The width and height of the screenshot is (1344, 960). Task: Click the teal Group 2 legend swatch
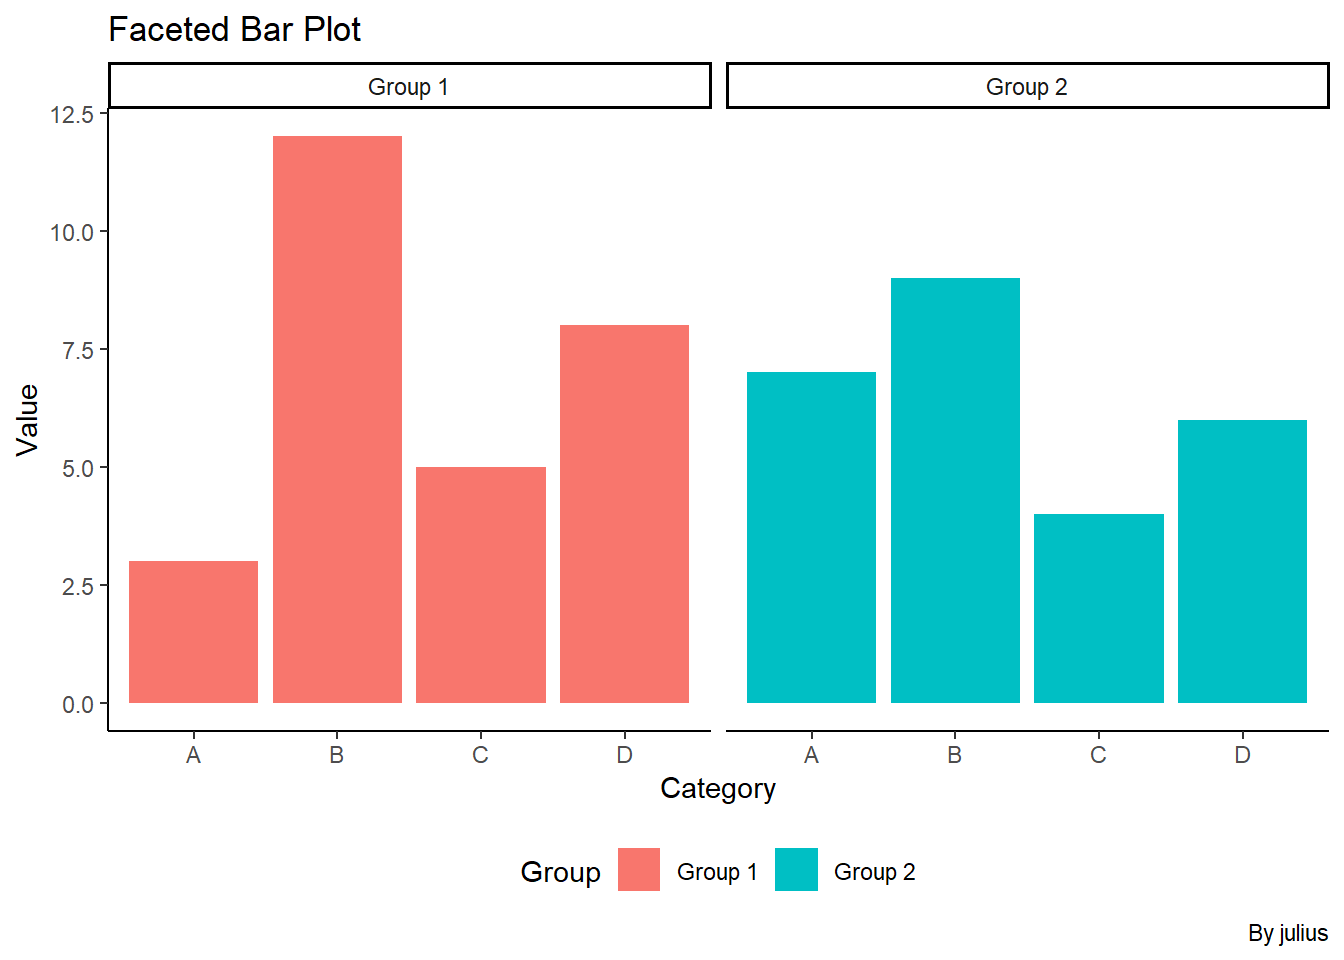pos(796,870)
